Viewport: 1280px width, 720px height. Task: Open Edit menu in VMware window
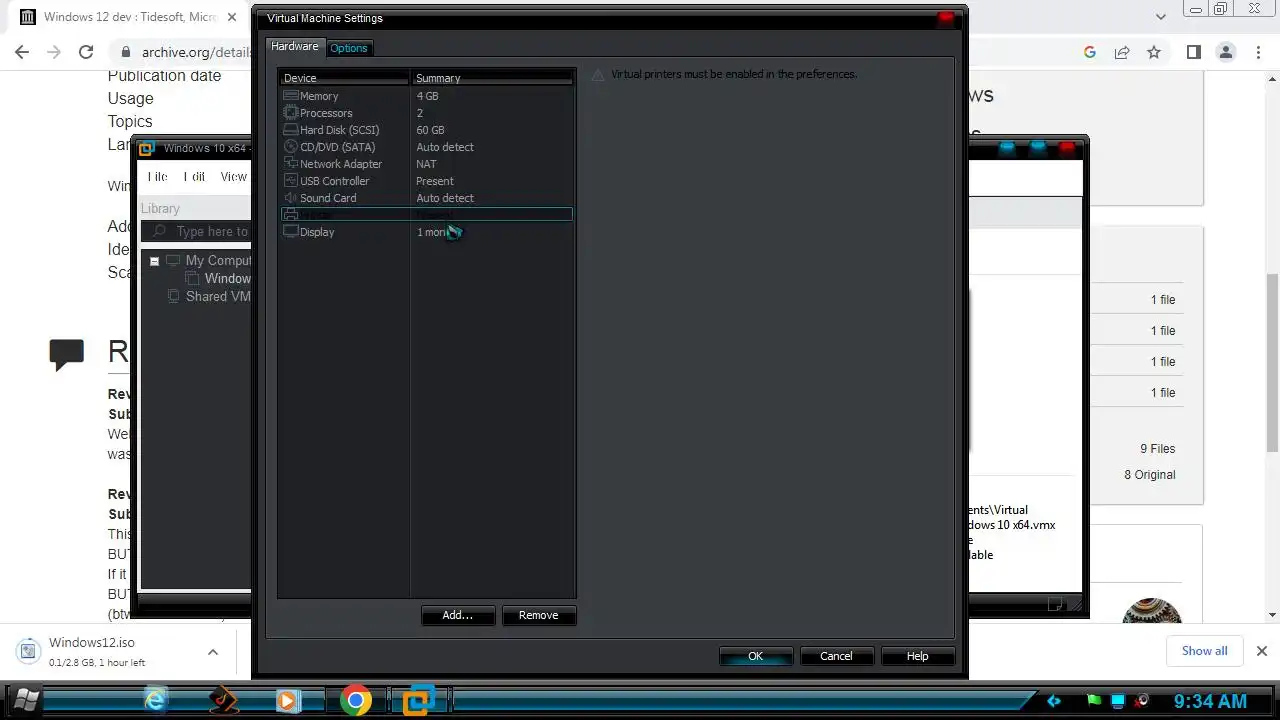tap(195, 177)
